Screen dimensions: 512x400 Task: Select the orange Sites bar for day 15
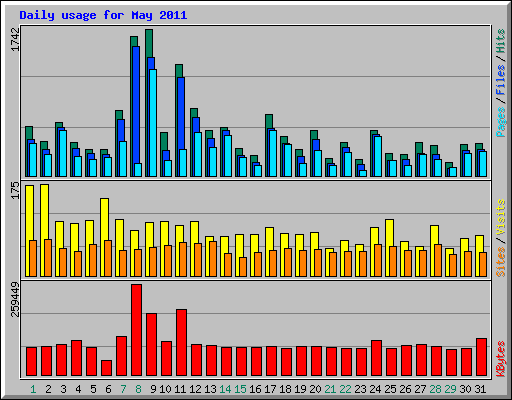click(x=243, y=267)
